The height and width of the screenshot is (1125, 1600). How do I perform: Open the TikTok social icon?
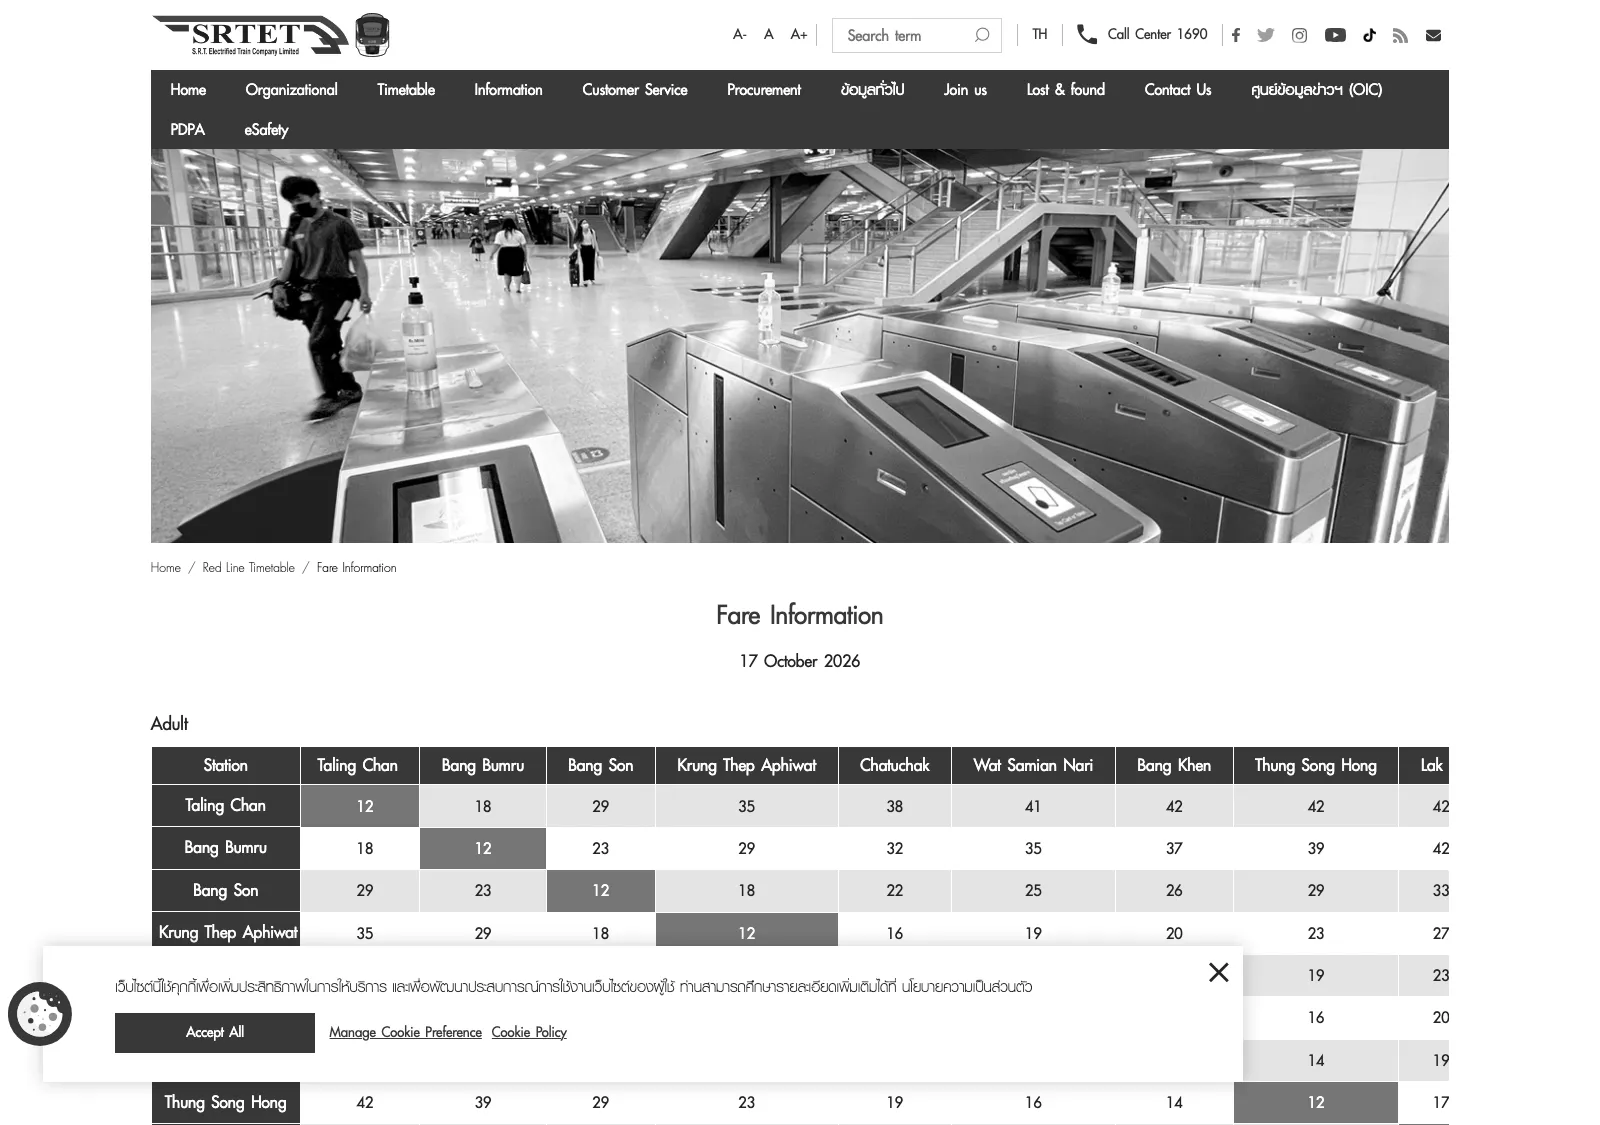click(1369, 35)
